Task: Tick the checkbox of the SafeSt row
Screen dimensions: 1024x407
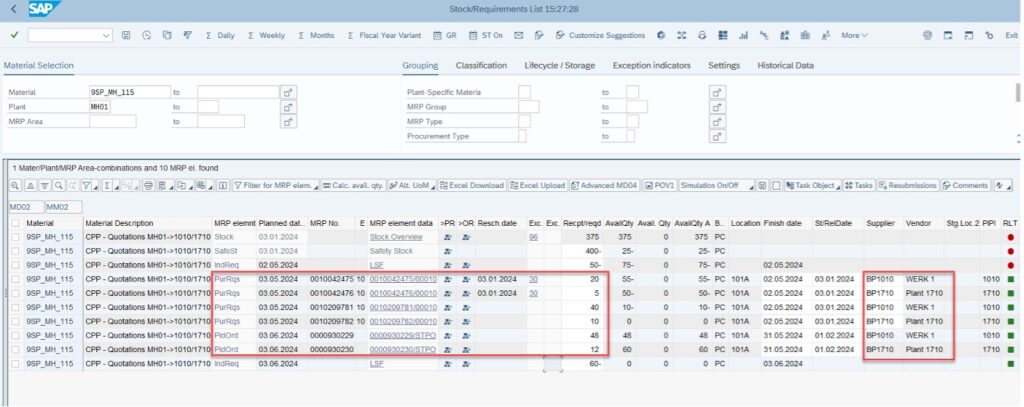Action: point(15,251)
